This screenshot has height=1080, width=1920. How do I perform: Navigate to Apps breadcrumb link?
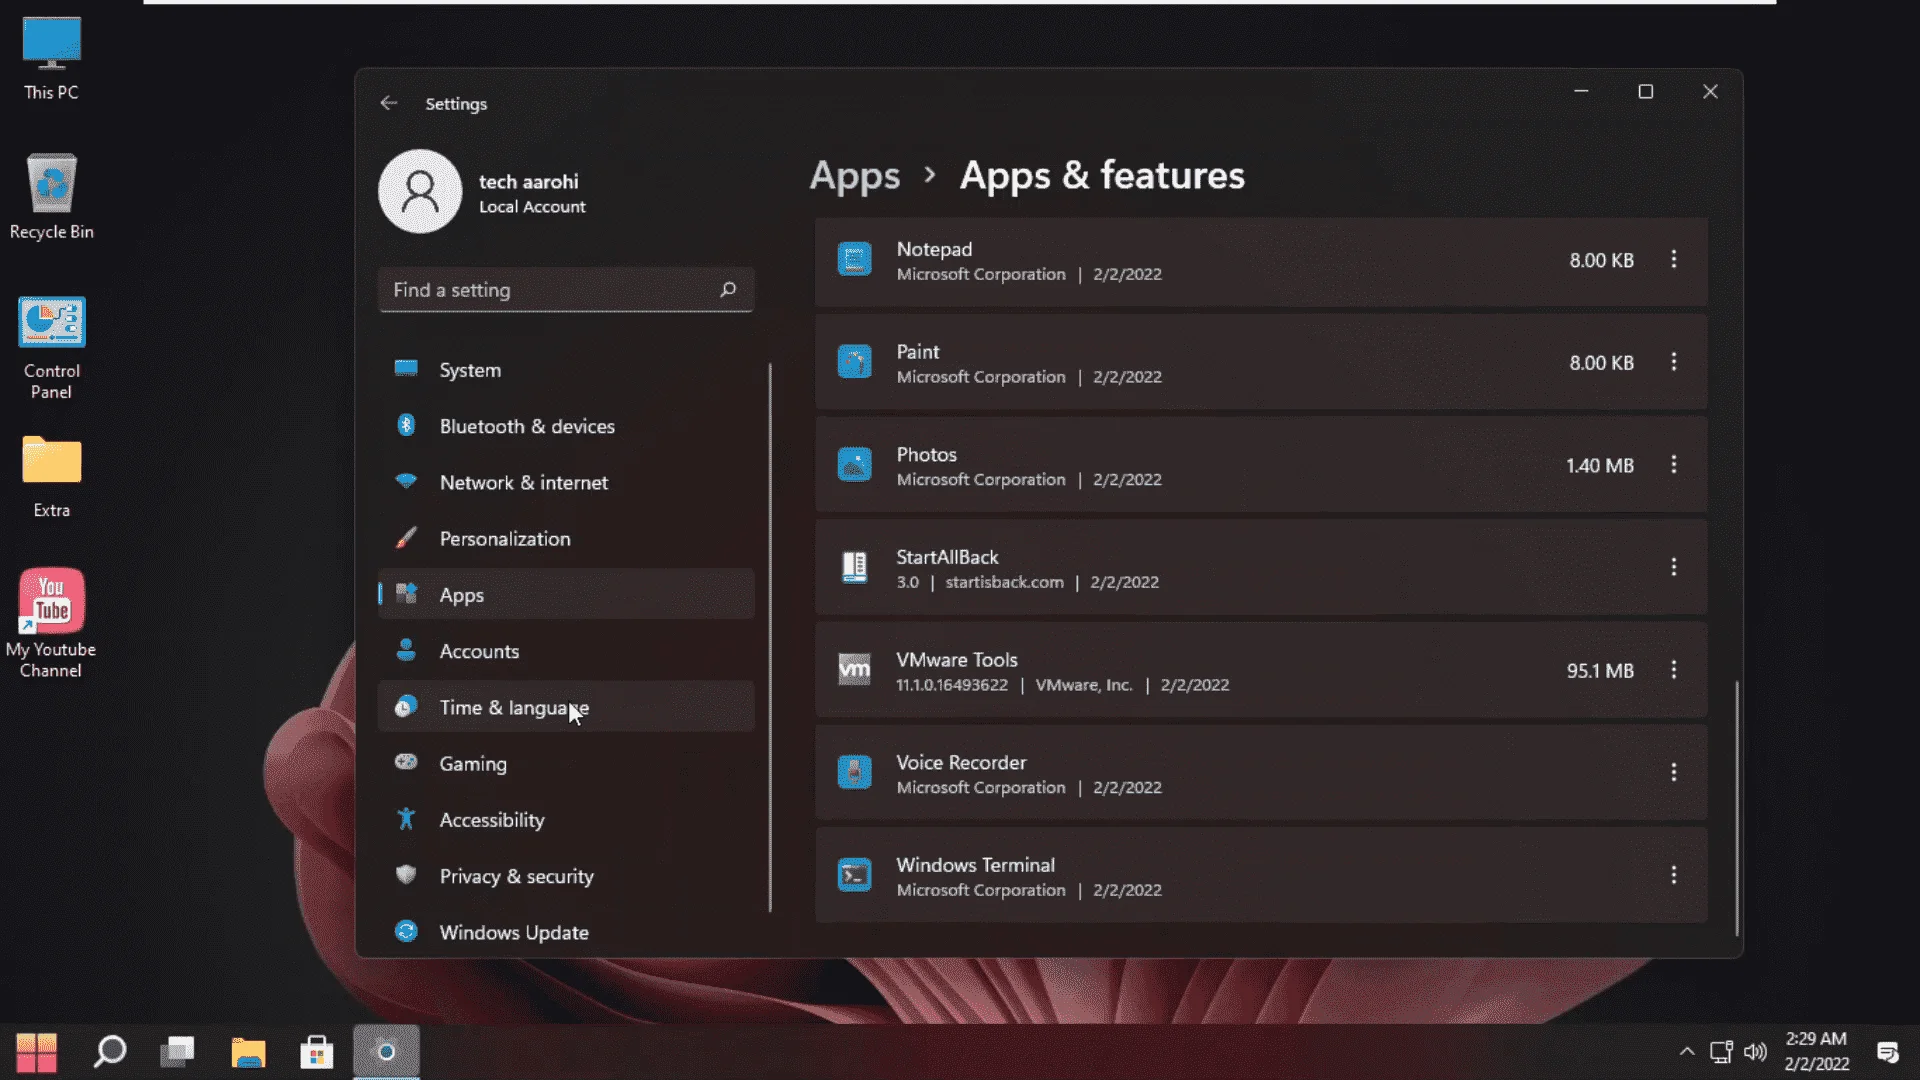[855, 176]
